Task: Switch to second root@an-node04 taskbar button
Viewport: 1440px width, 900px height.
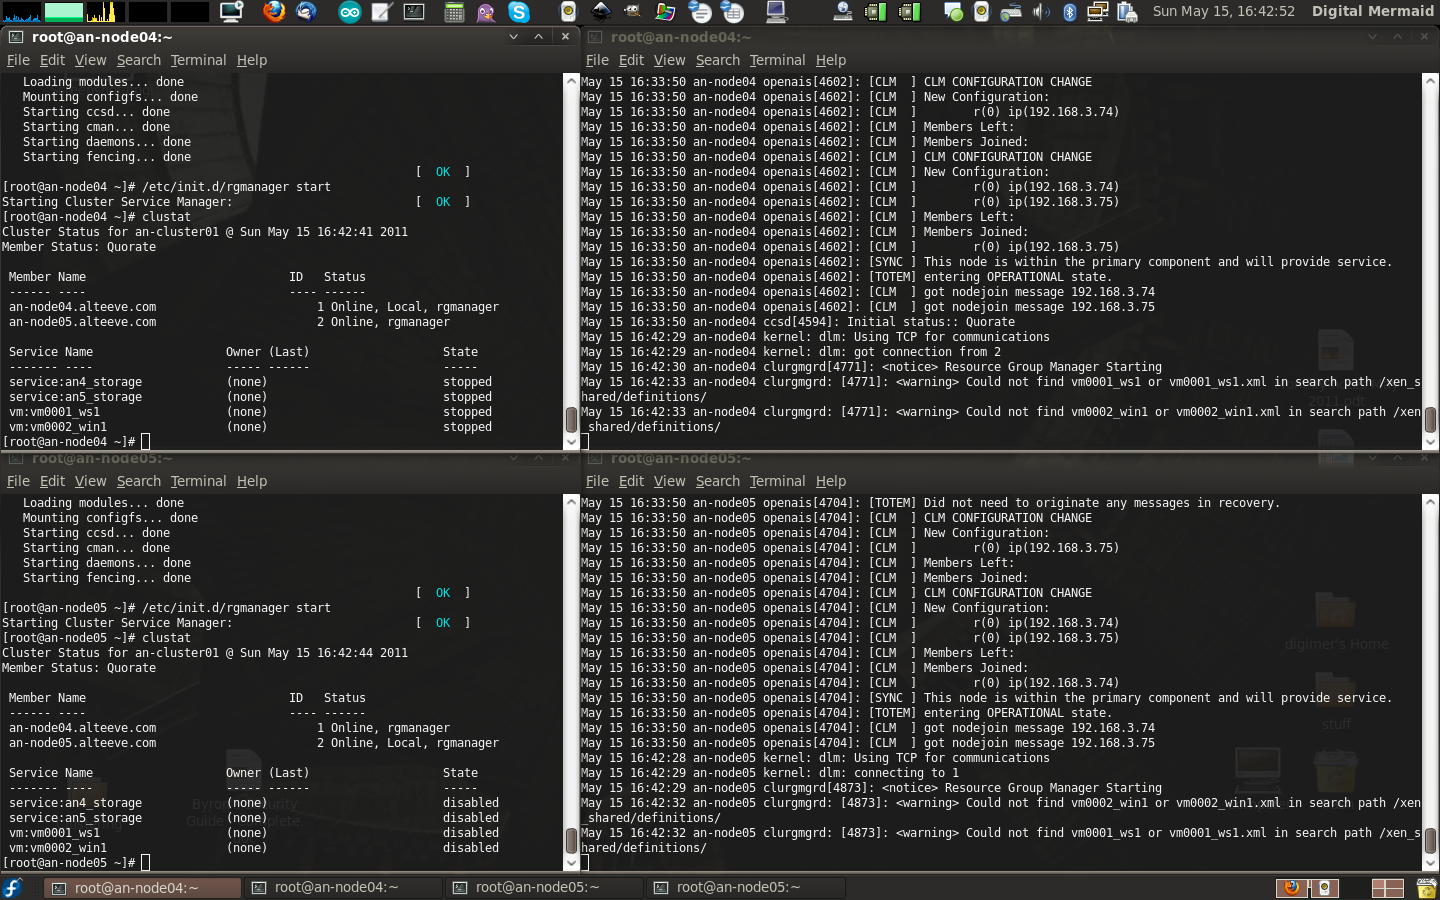Action: point(344,887)
